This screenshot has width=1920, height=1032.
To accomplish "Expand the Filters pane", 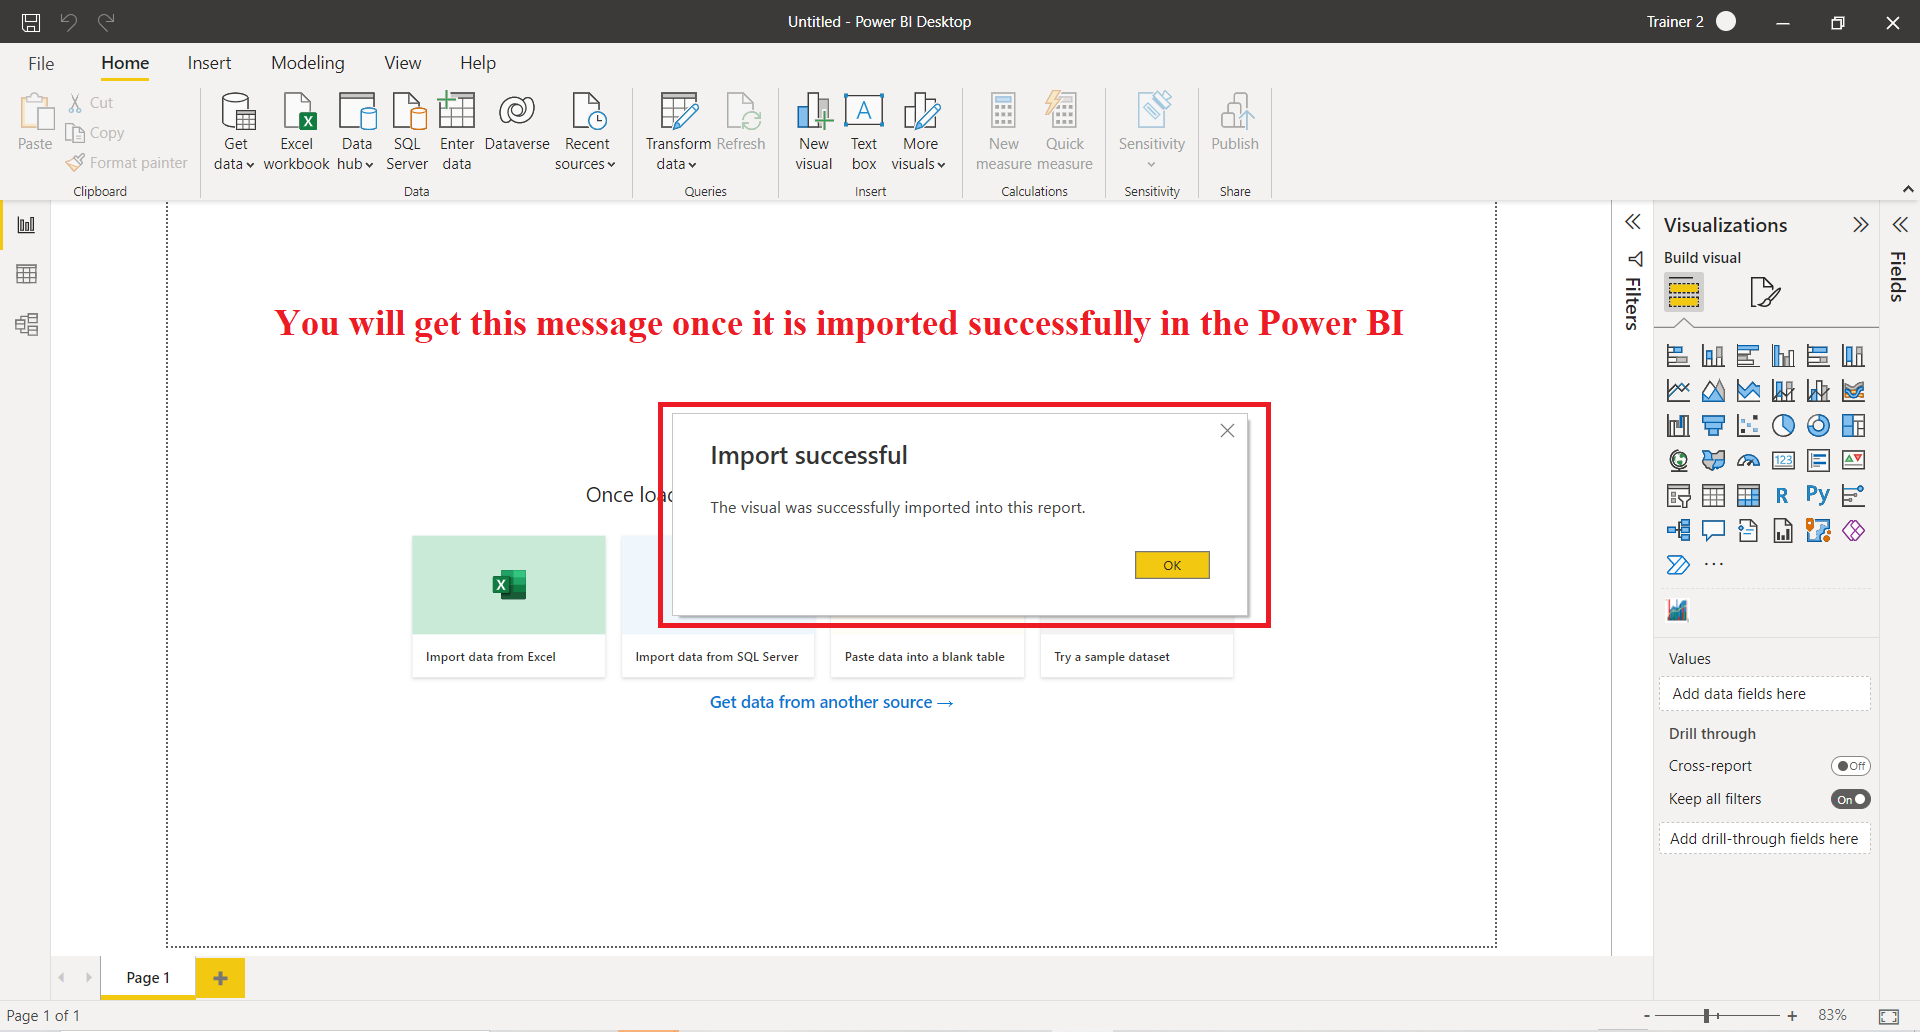I will tap(1633, 222).
